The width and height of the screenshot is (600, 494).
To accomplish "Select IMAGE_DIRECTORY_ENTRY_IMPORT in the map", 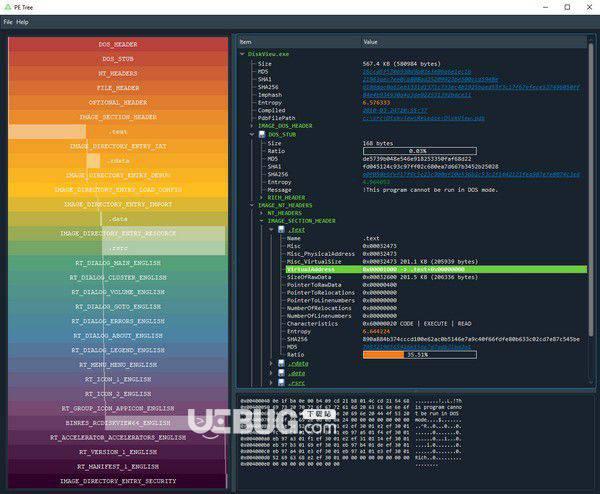I will 118,204.
